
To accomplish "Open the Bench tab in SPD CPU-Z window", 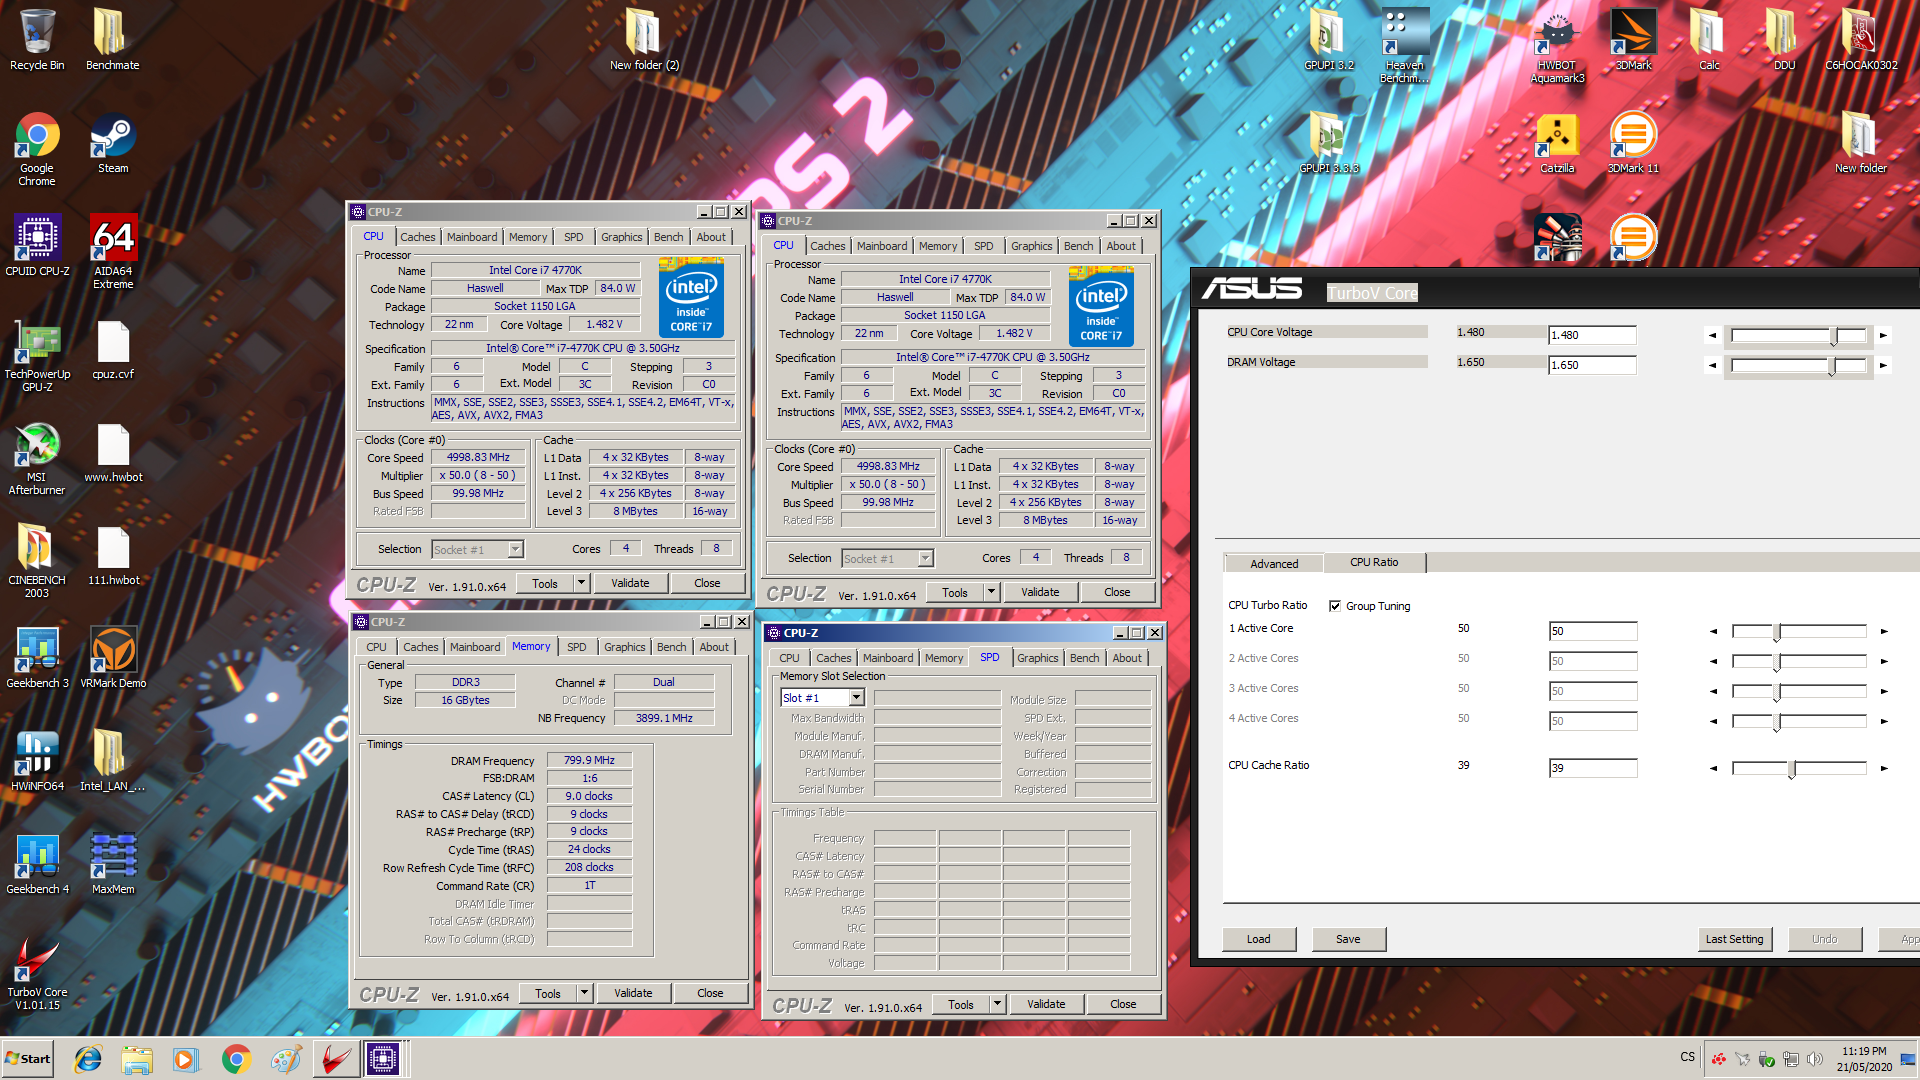I will [1084, 658].
